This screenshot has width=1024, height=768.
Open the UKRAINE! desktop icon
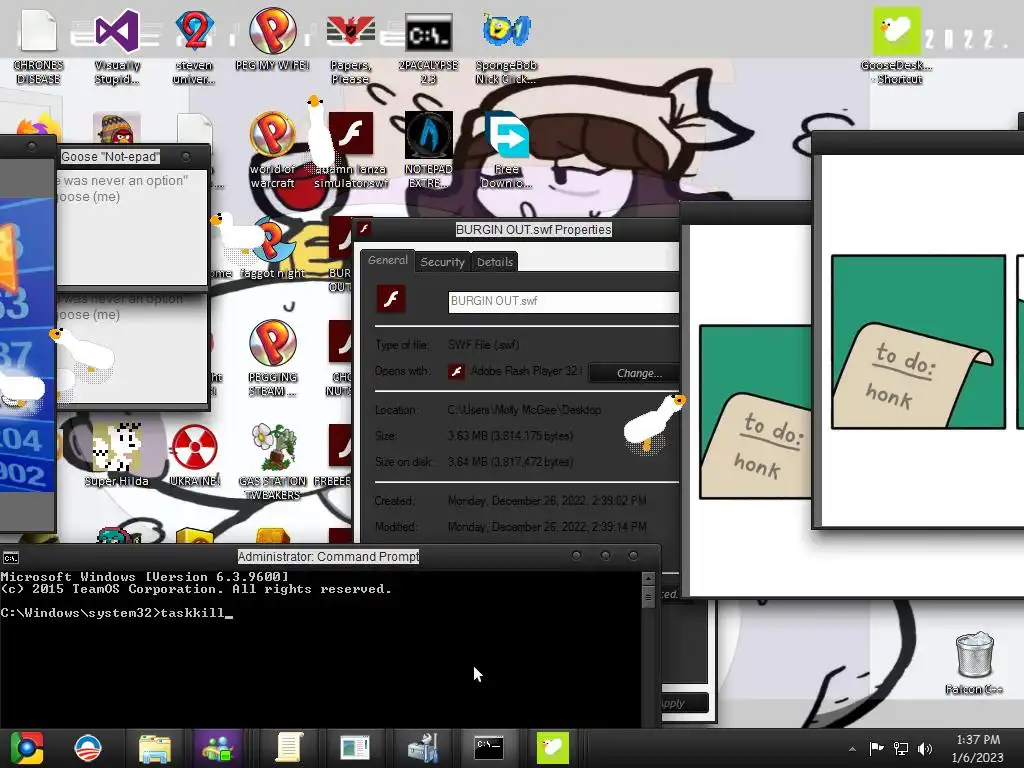click(195, 455)
